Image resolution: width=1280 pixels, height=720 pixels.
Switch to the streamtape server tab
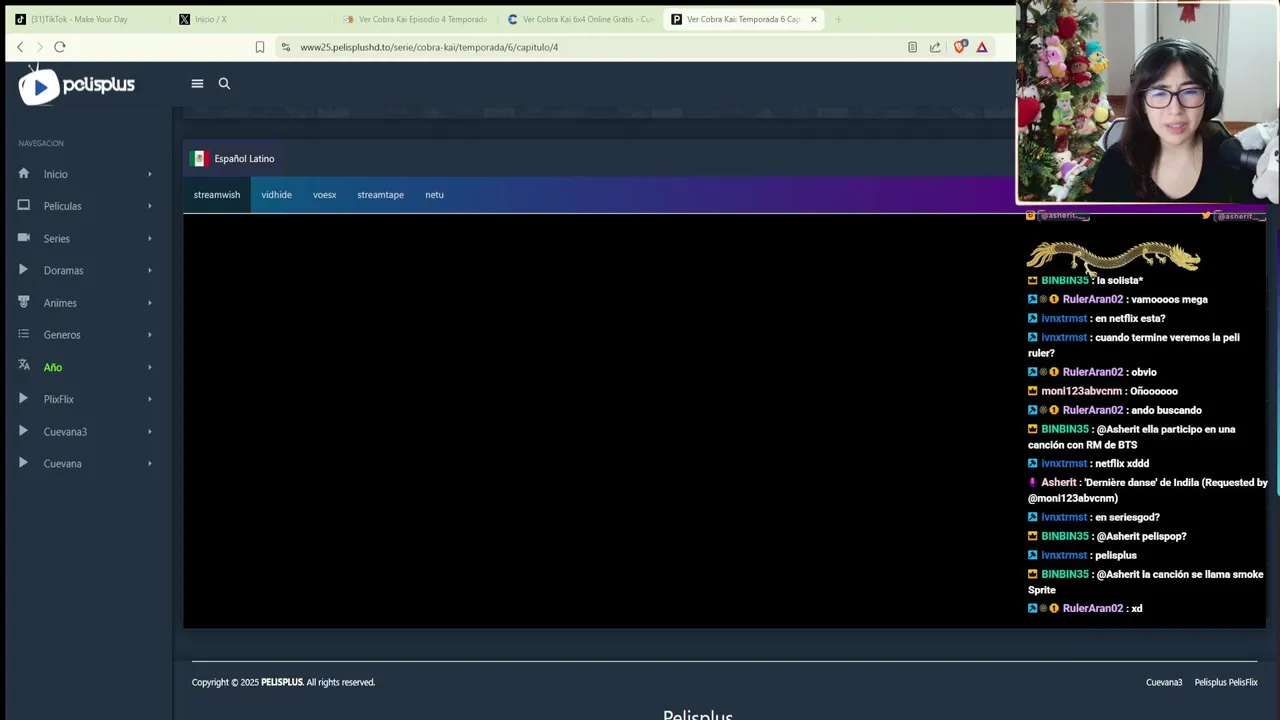click(x=380, y=195)
